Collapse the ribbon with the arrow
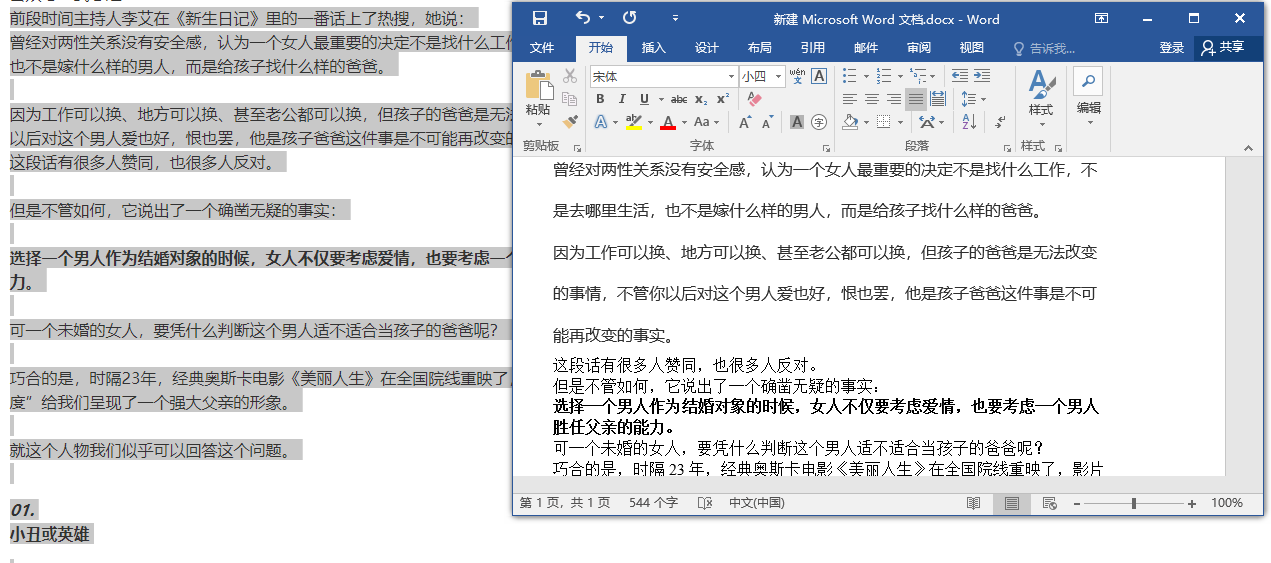 coord(1248,148)
